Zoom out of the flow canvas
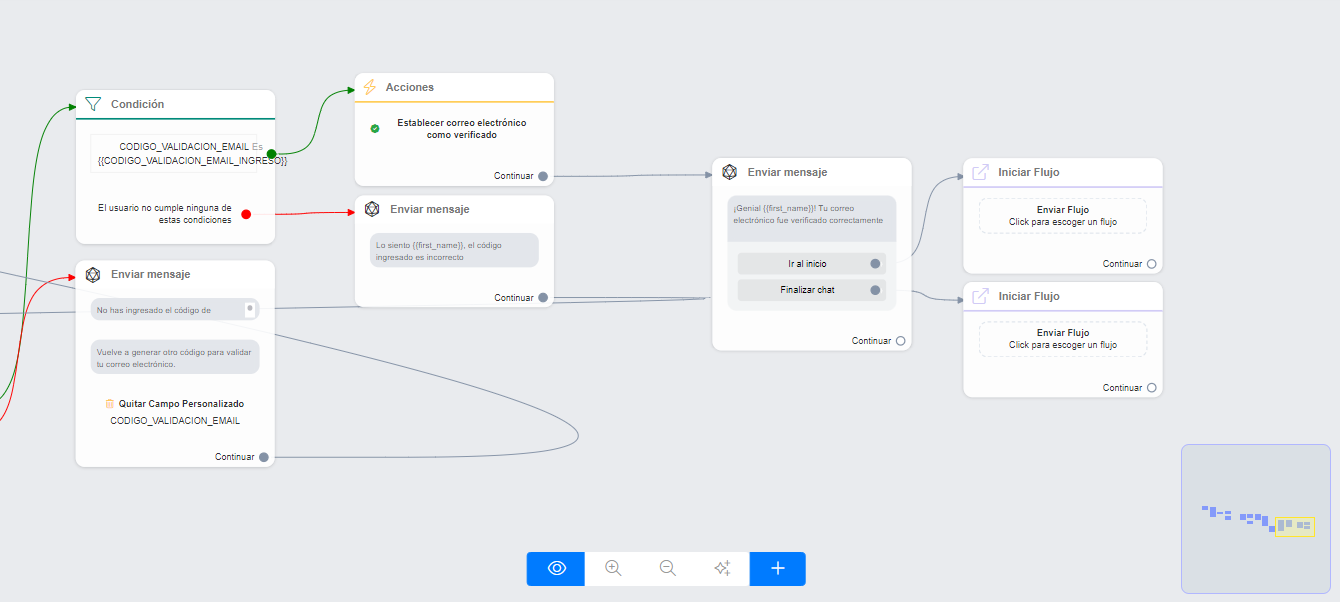 pos(668,568)
